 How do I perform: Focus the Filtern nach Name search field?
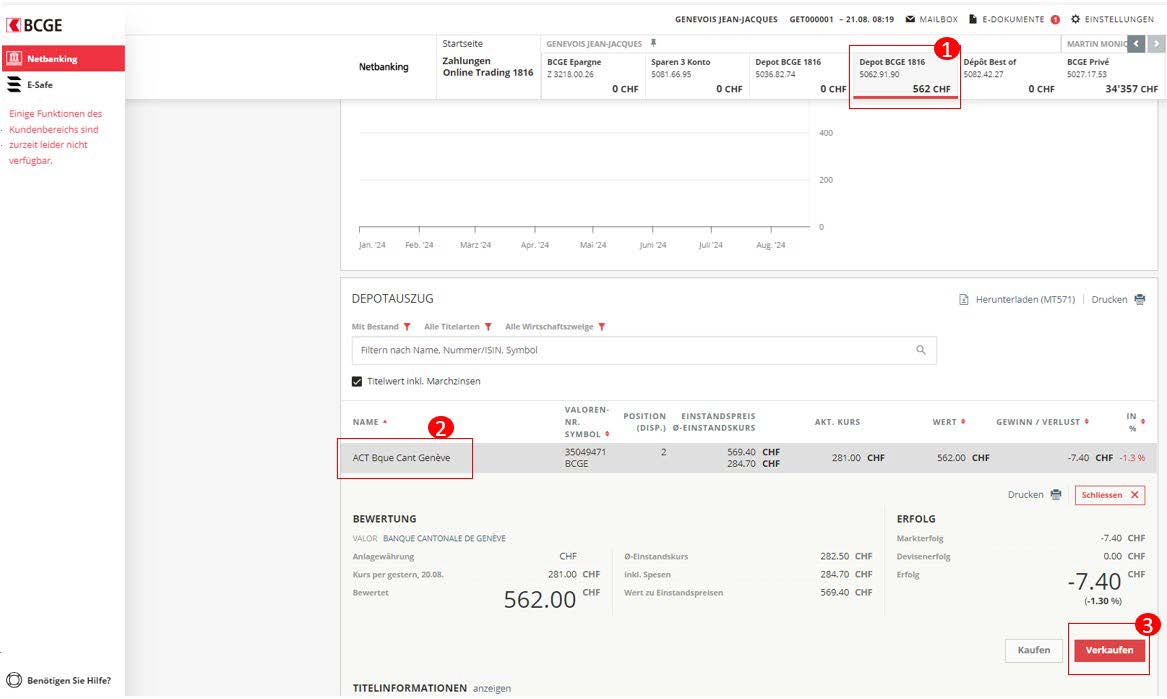644,350
